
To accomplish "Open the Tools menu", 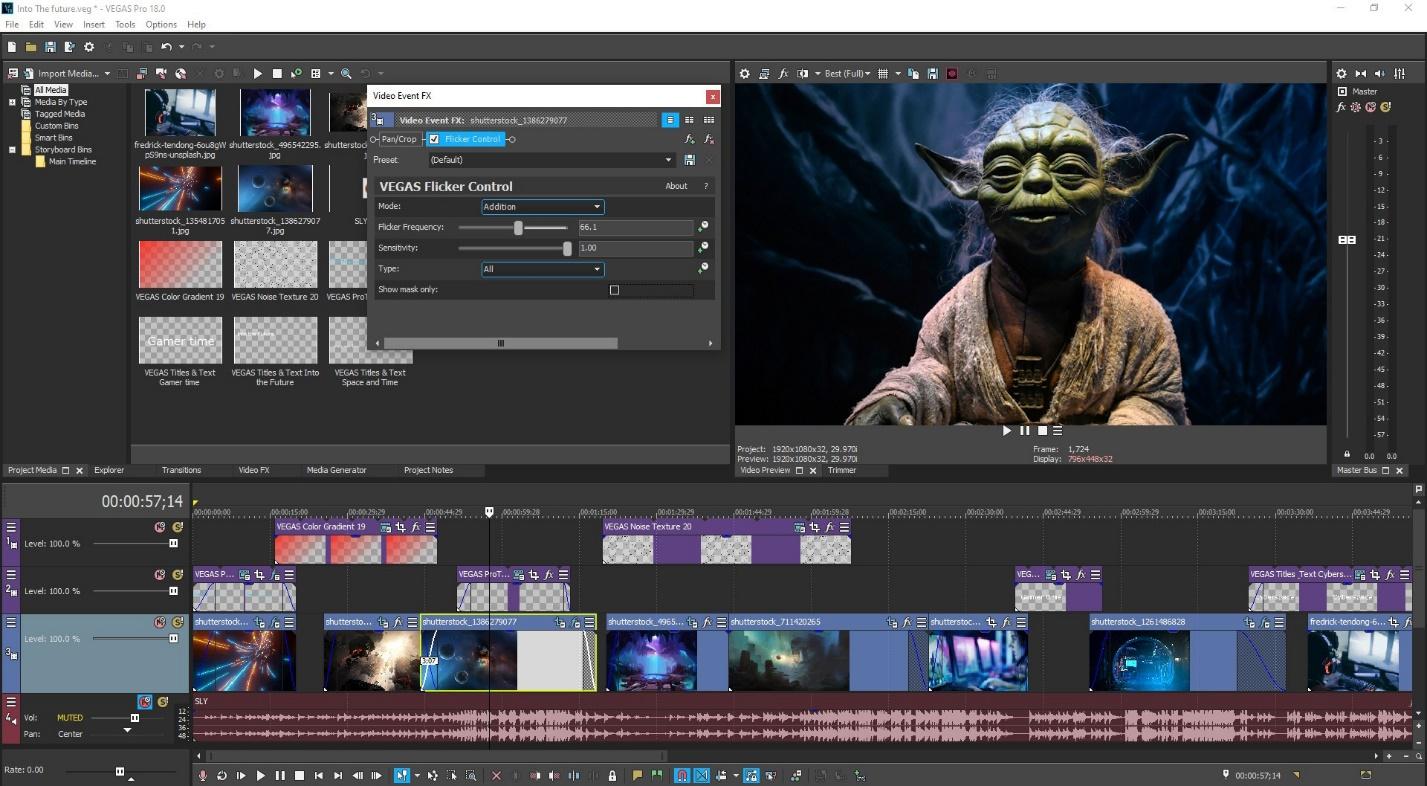I will click(x=125, y=24).
